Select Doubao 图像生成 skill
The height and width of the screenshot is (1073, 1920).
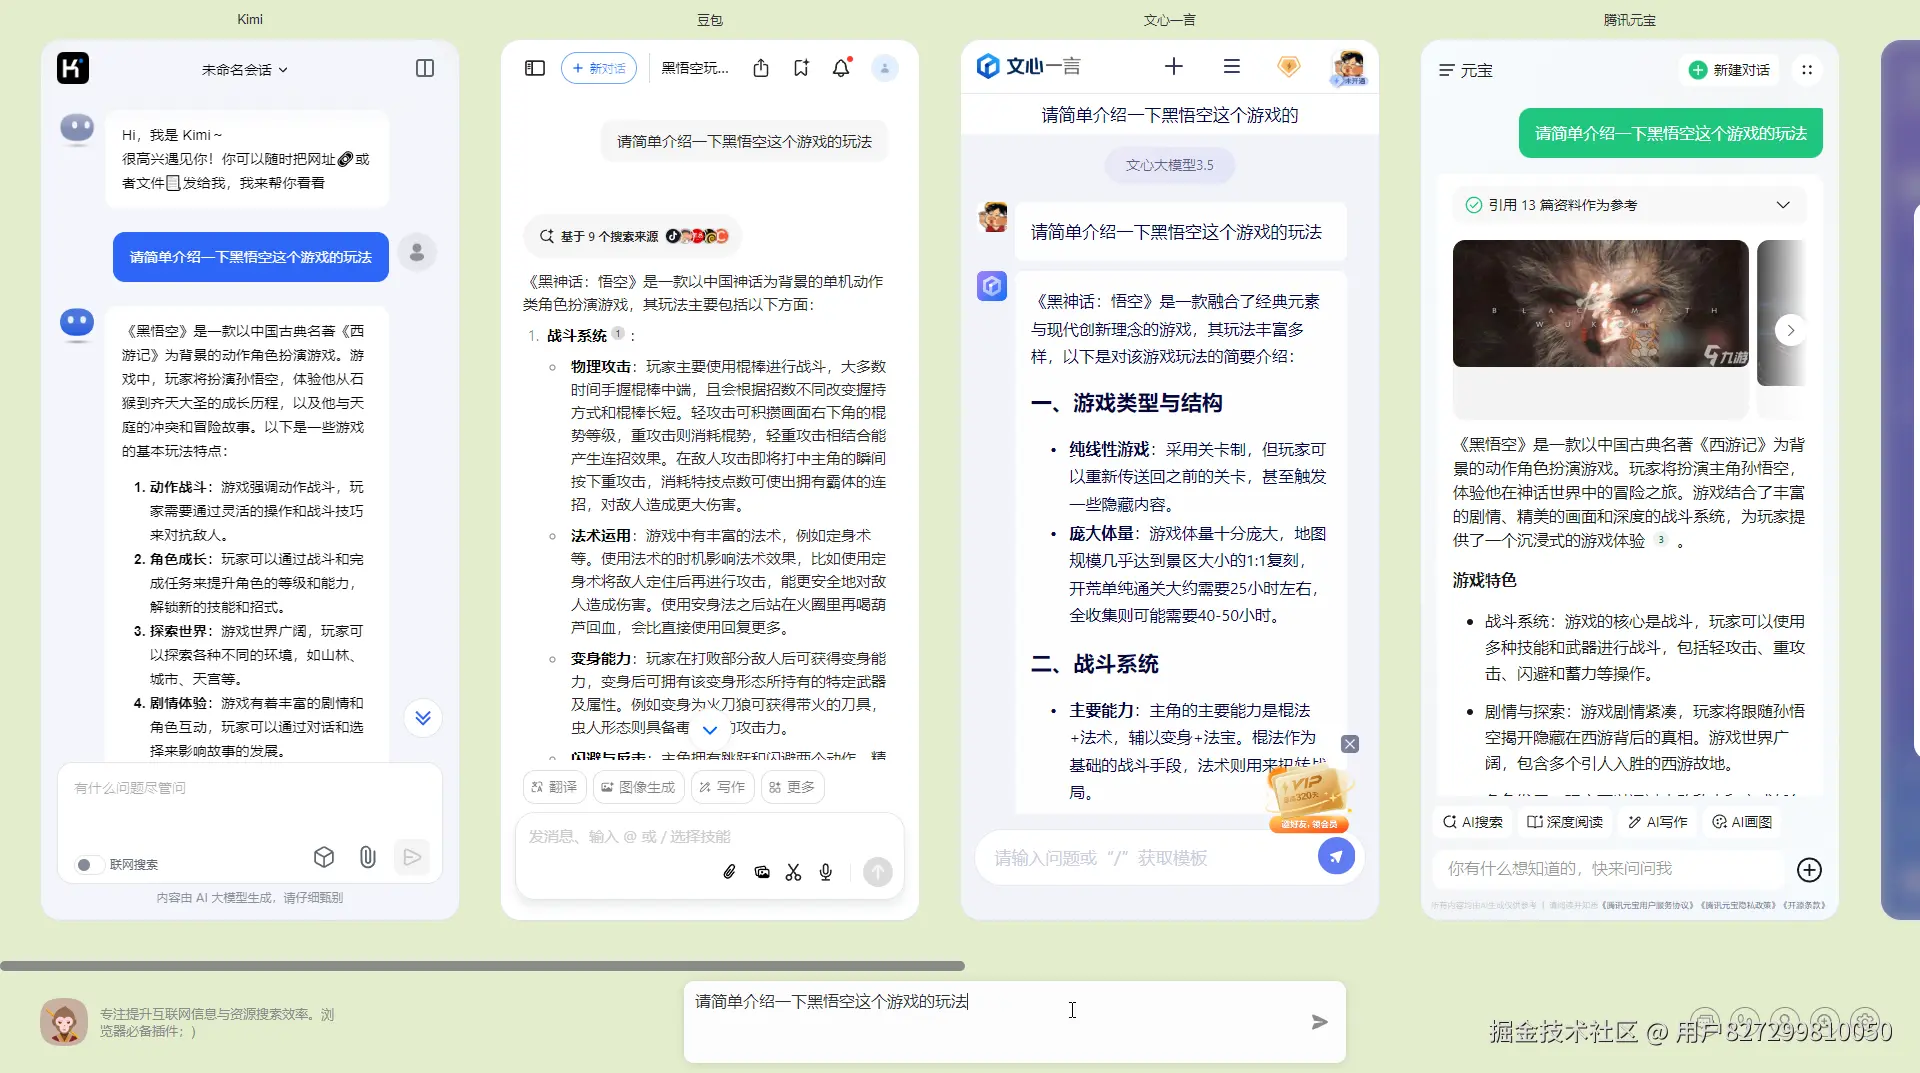coord(638,787)
